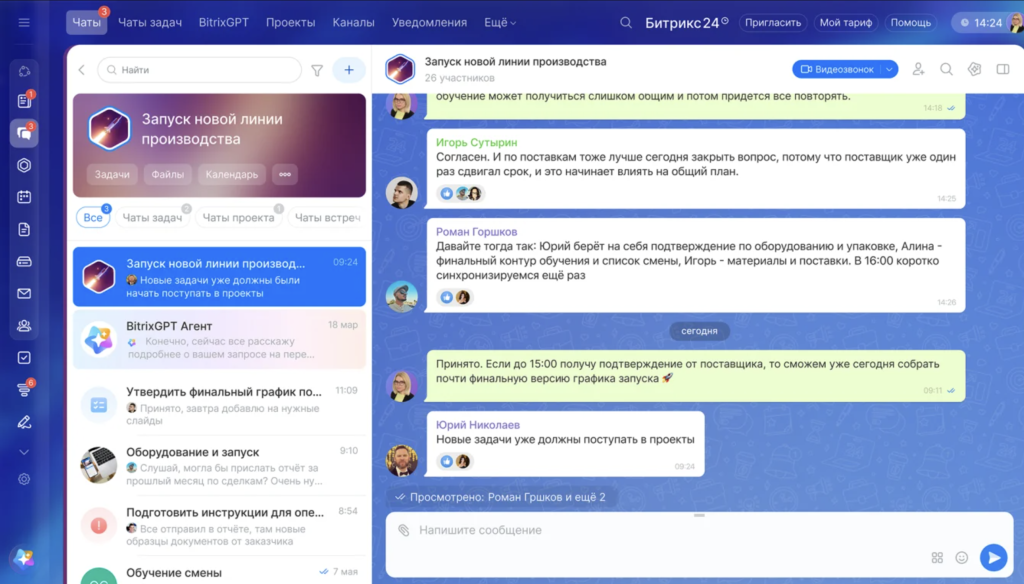The height and width of the screenshot is (584, 1024).
Task: Open the three-dots more button in project card
Action: tap(285, 174)
